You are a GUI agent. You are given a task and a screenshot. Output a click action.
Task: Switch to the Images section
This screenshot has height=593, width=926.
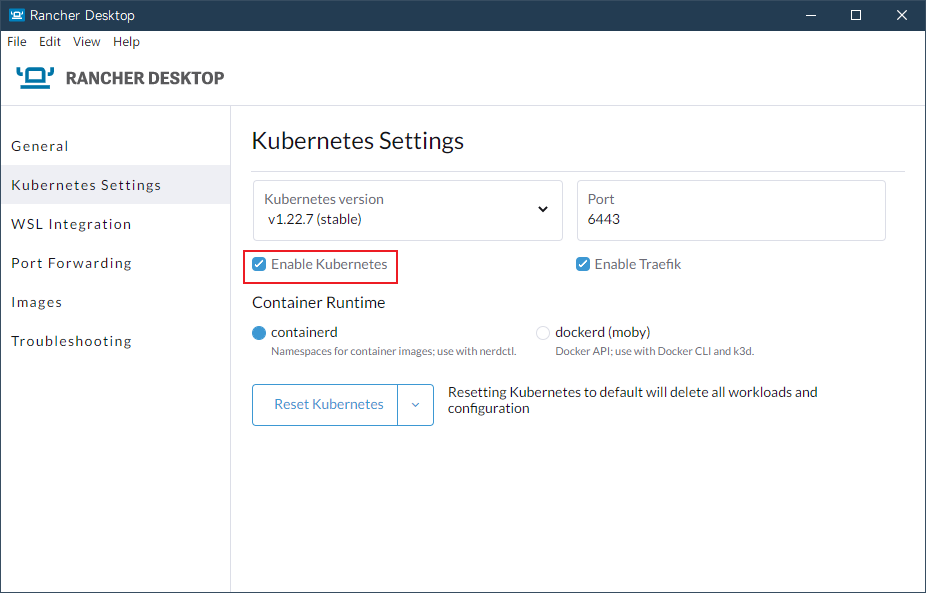click(x=37, y=302)
